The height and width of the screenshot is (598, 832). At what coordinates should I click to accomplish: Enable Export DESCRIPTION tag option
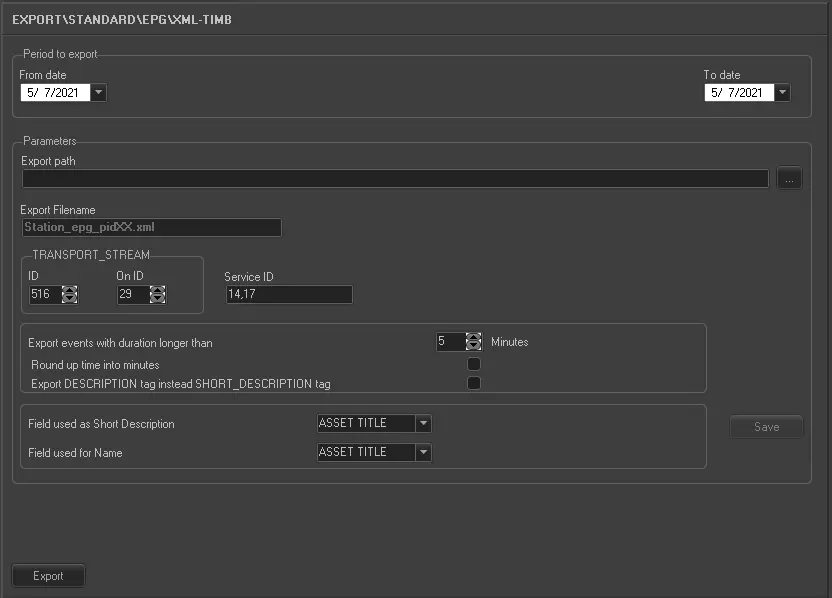[474, 383]
